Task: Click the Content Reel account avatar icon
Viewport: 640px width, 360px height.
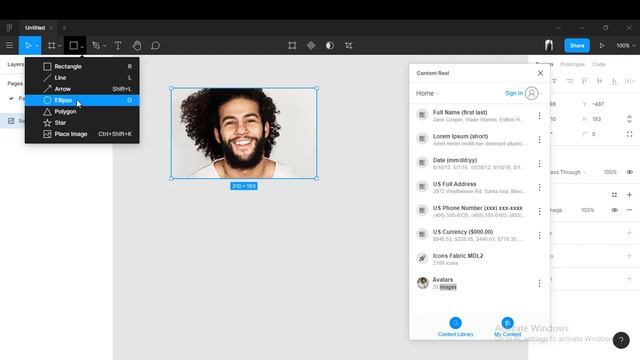Action: tap(531, 93)
